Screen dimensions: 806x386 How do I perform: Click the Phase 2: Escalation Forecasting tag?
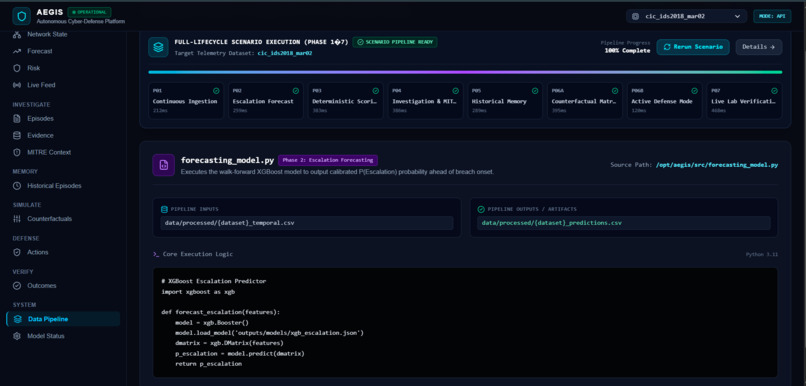(x=328, y=160)
